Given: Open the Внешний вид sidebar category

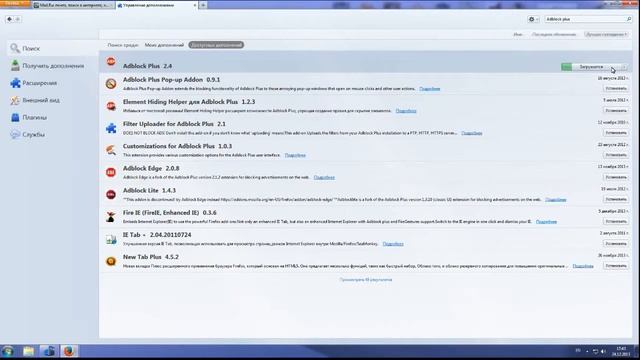Looking at the screenshot, I should coord(53,100).
